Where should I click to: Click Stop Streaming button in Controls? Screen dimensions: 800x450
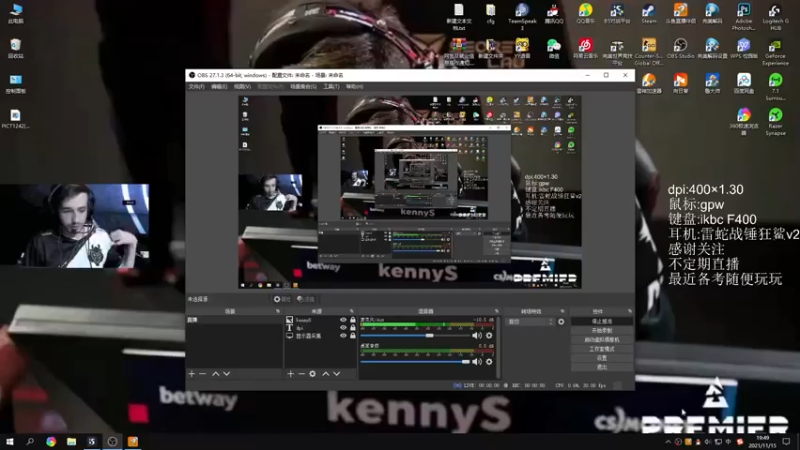[602, 321]
